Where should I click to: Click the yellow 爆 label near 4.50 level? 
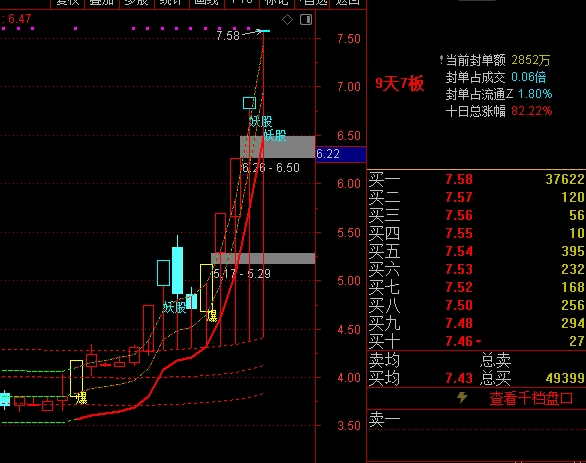click(x=212, y=316)
